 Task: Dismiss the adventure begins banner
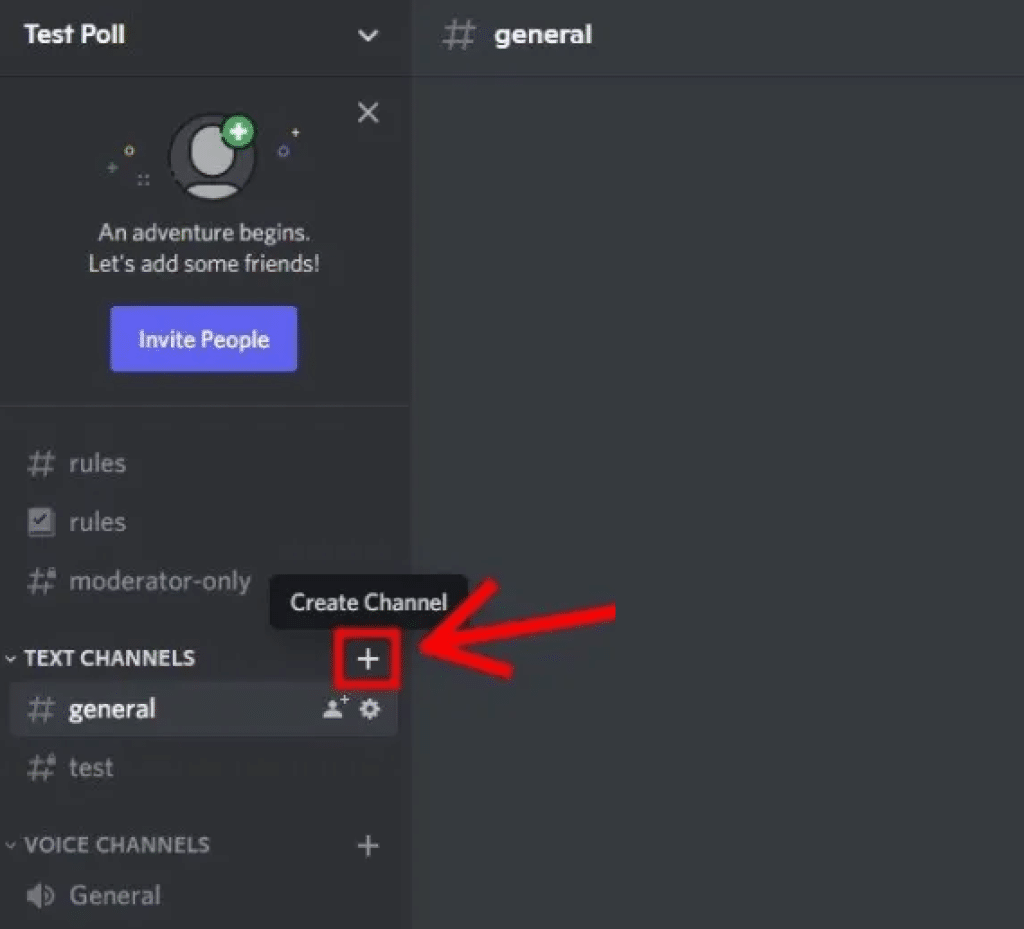[367, 112]
